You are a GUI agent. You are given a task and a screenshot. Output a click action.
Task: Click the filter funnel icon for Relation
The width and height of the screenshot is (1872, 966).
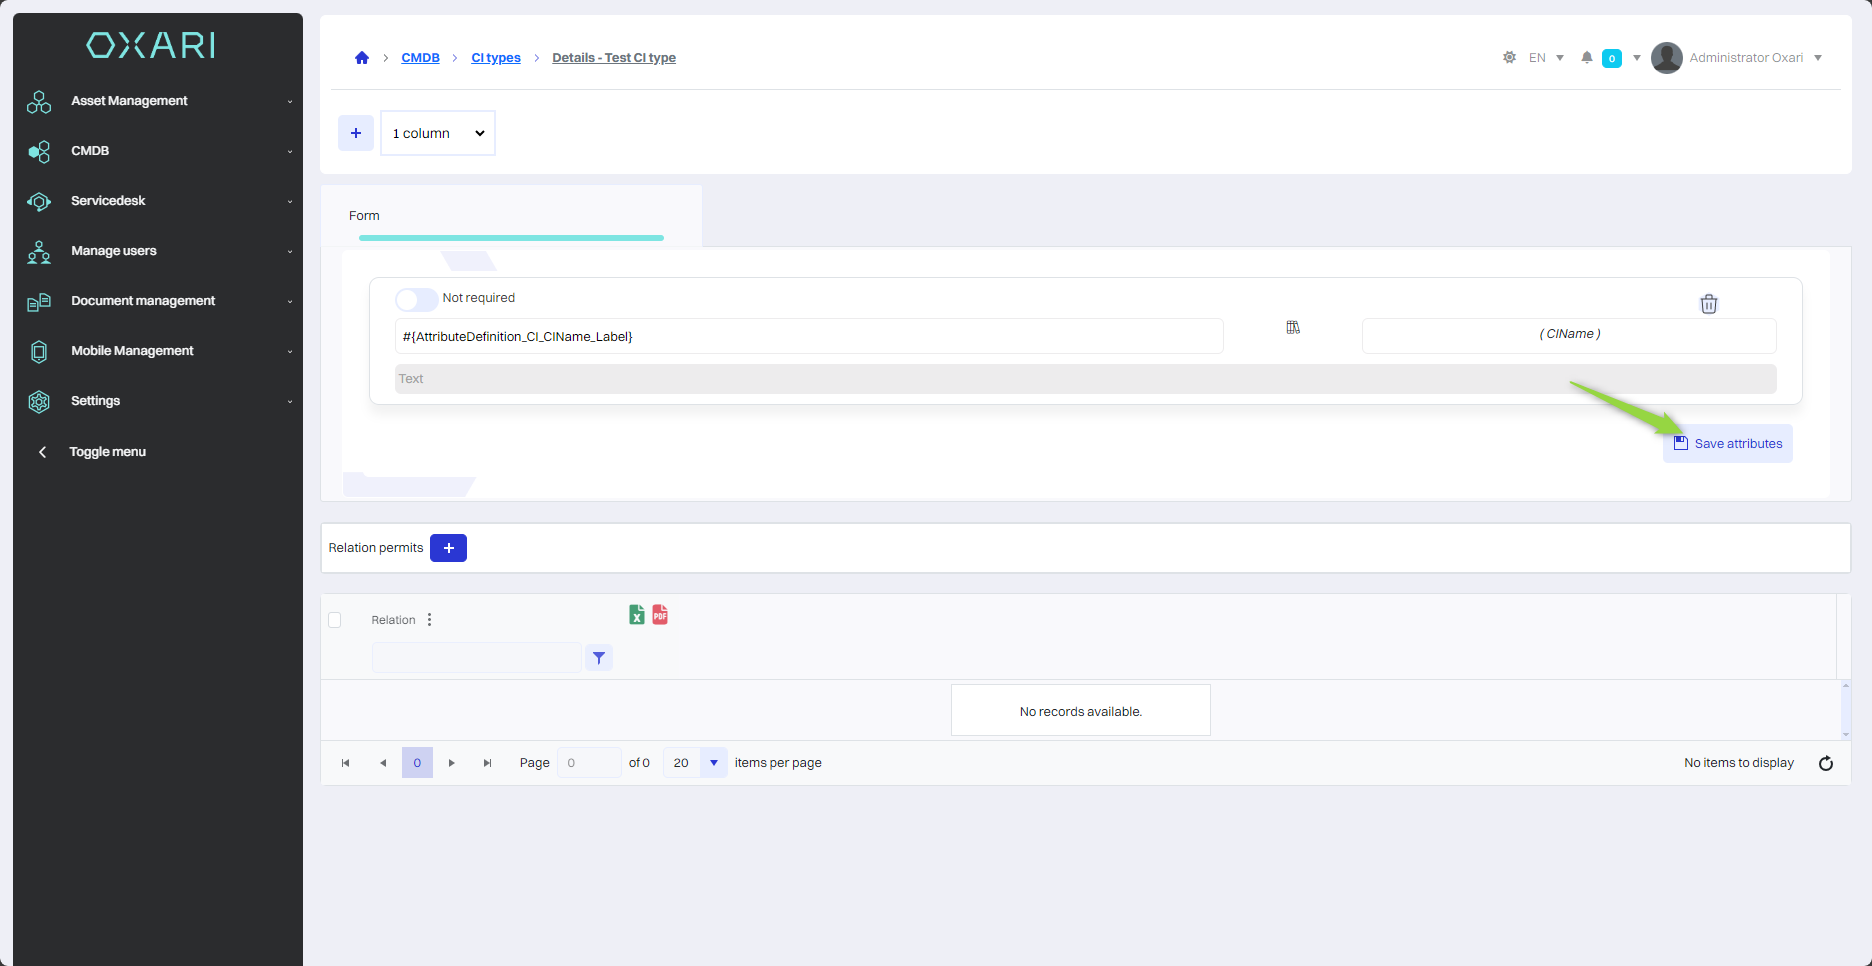(599, 658)
